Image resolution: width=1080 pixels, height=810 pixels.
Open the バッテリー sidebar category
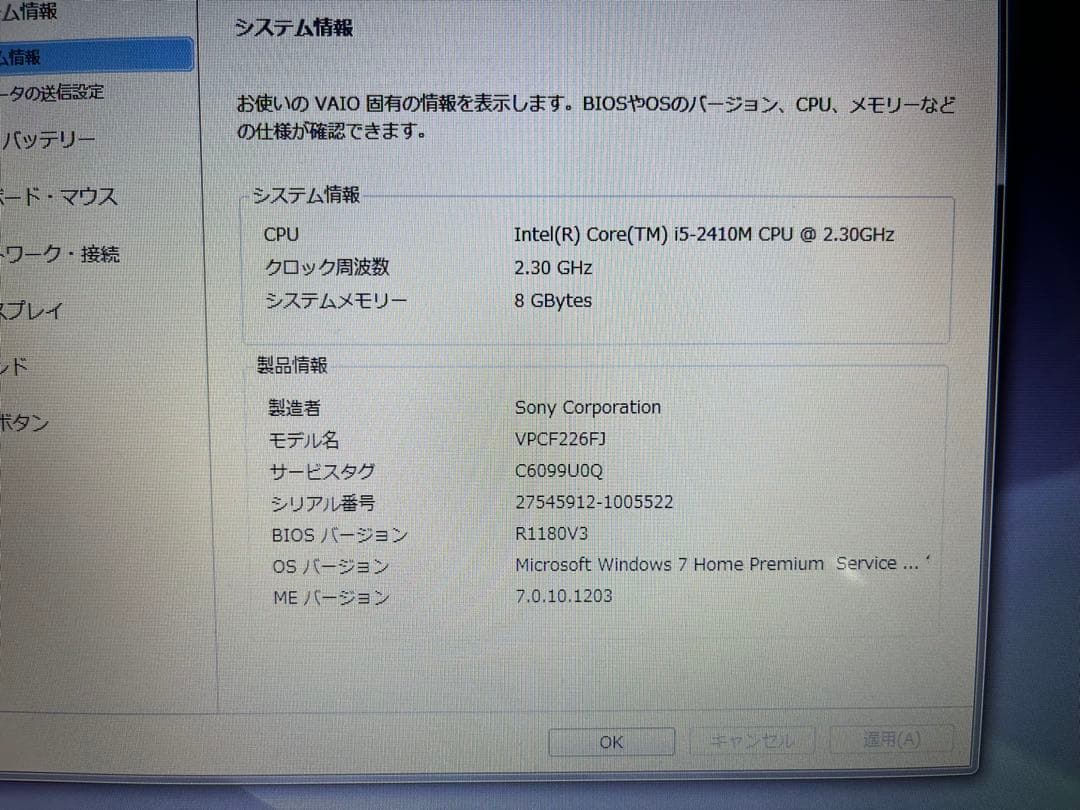tap(48, 140)
